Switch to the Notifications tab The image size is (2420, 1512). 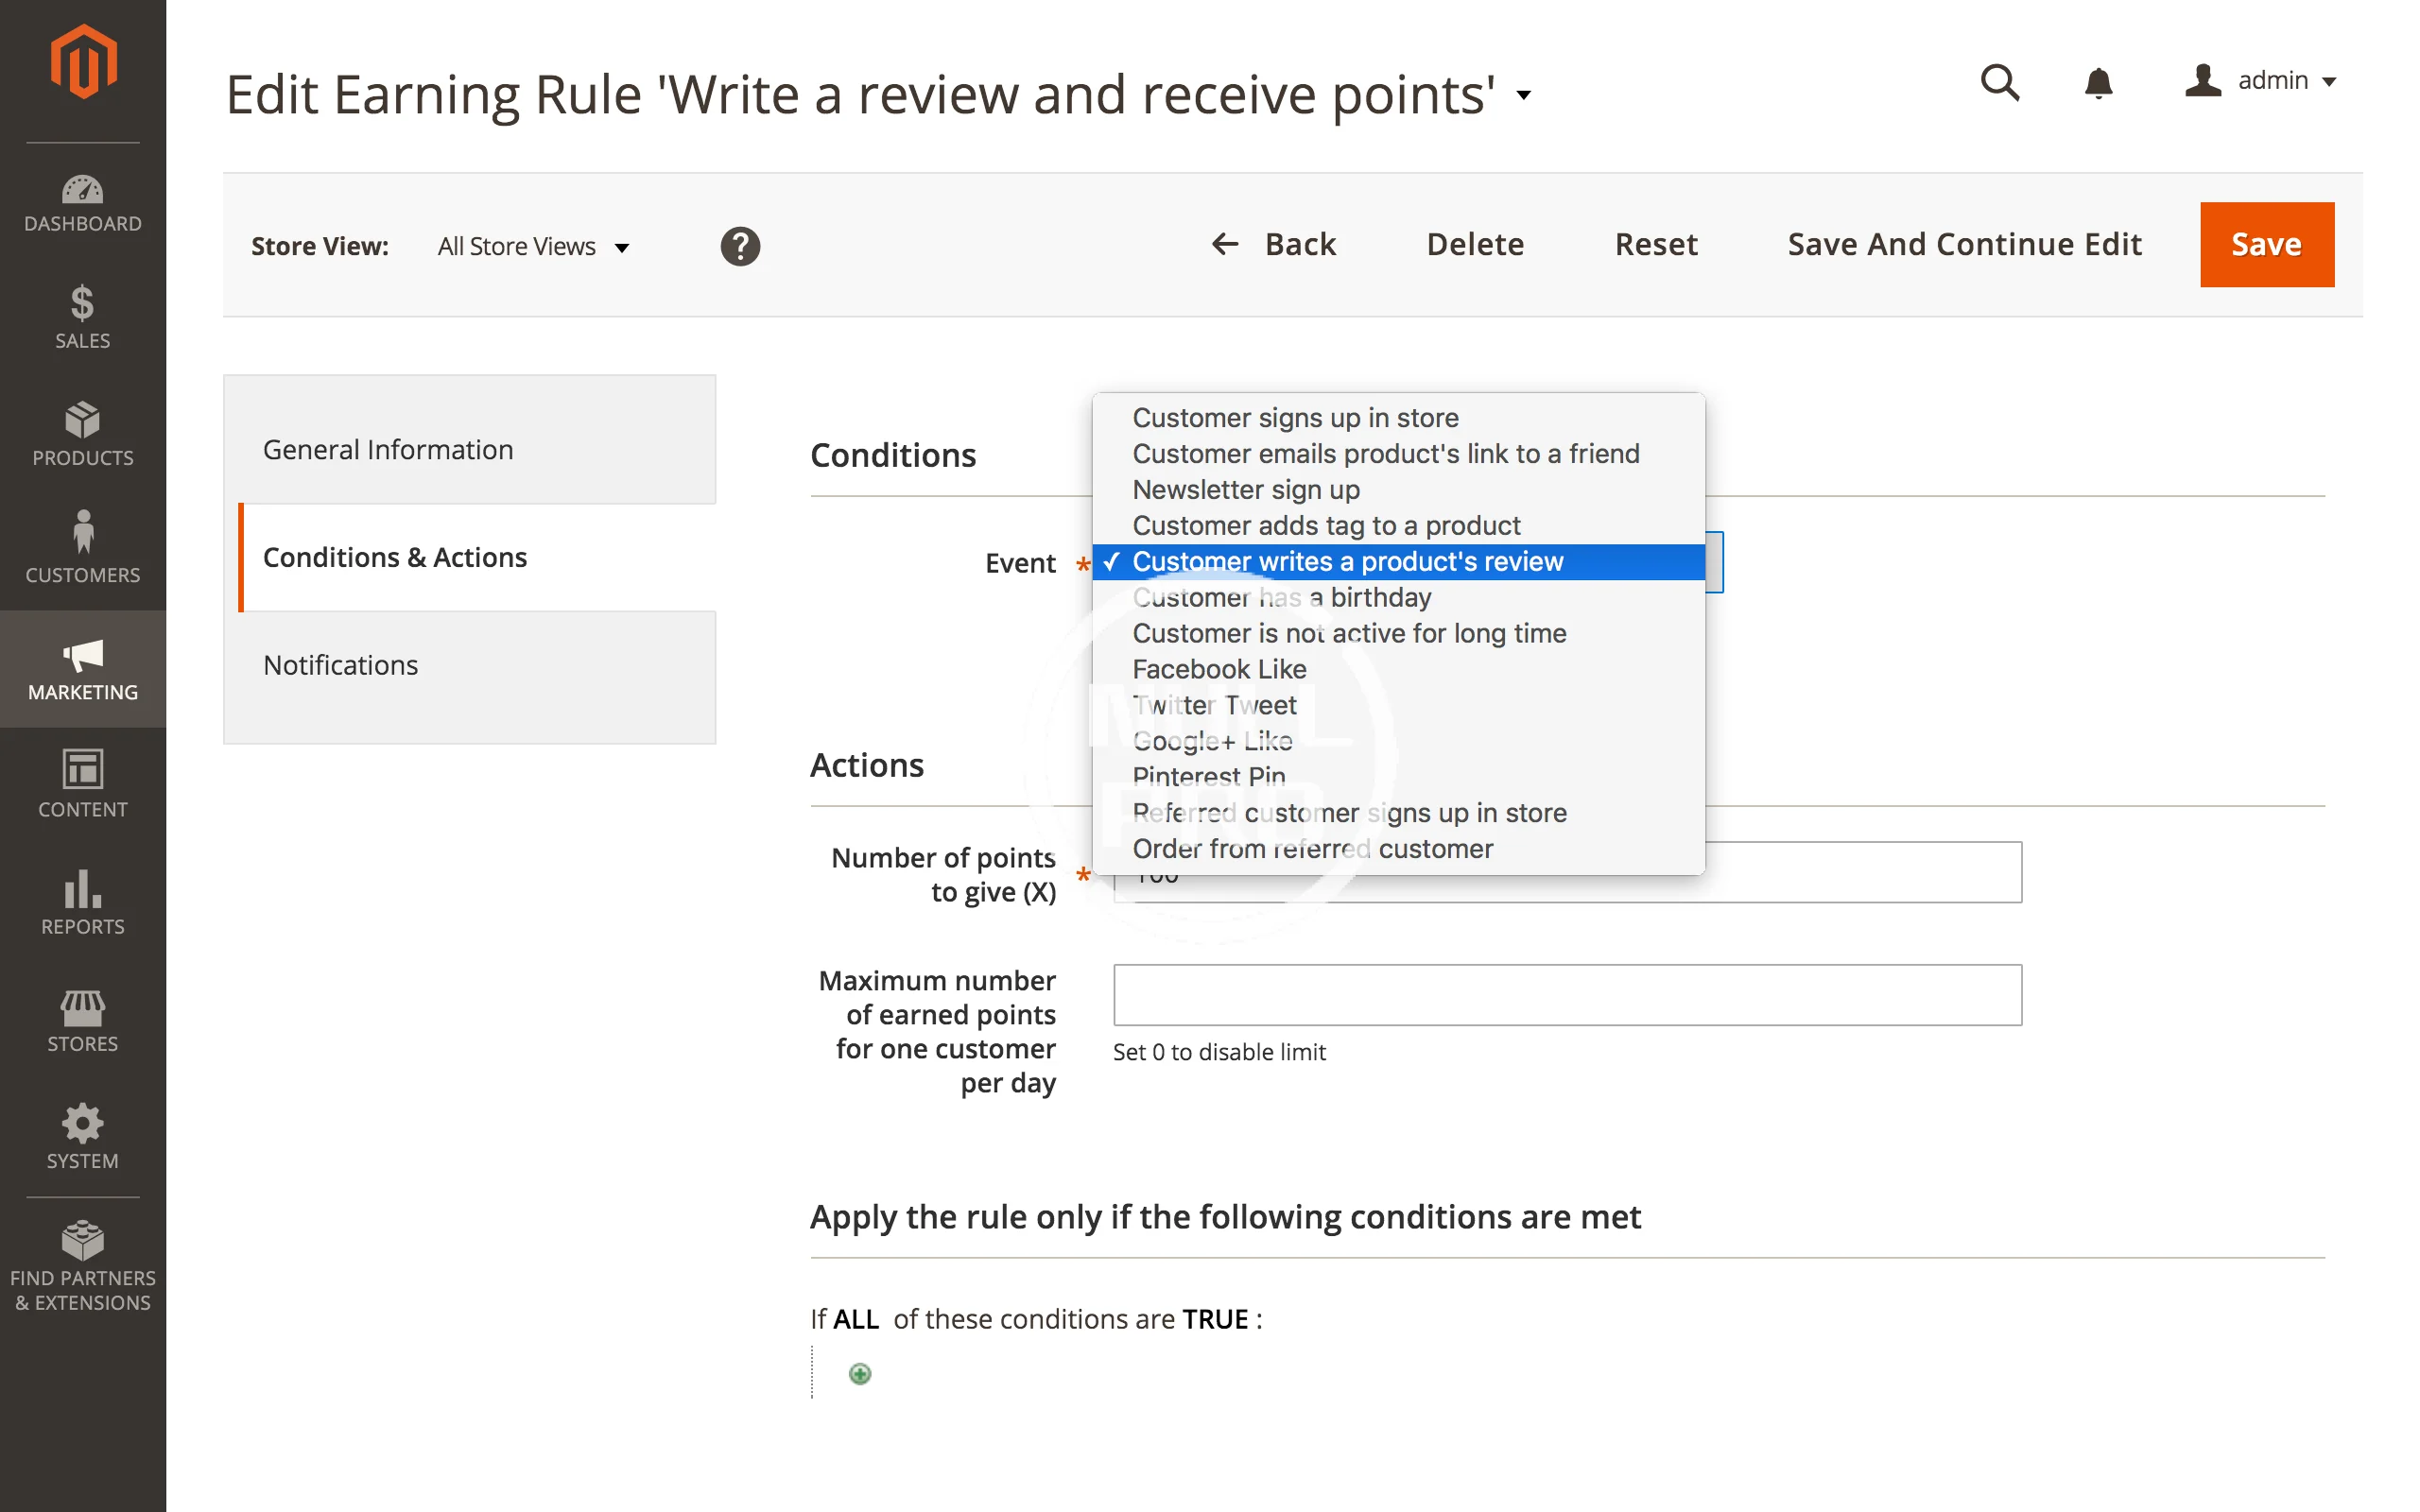pyautogui.click(x=341, y=665)
